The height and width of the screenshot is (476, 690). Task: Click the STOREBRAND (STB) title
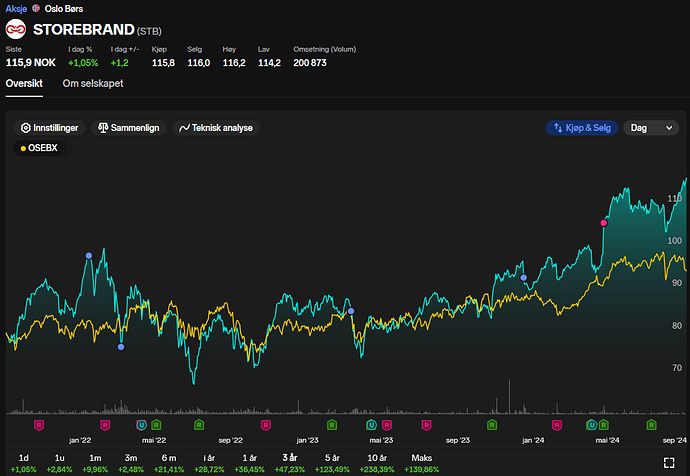point(97,30)
